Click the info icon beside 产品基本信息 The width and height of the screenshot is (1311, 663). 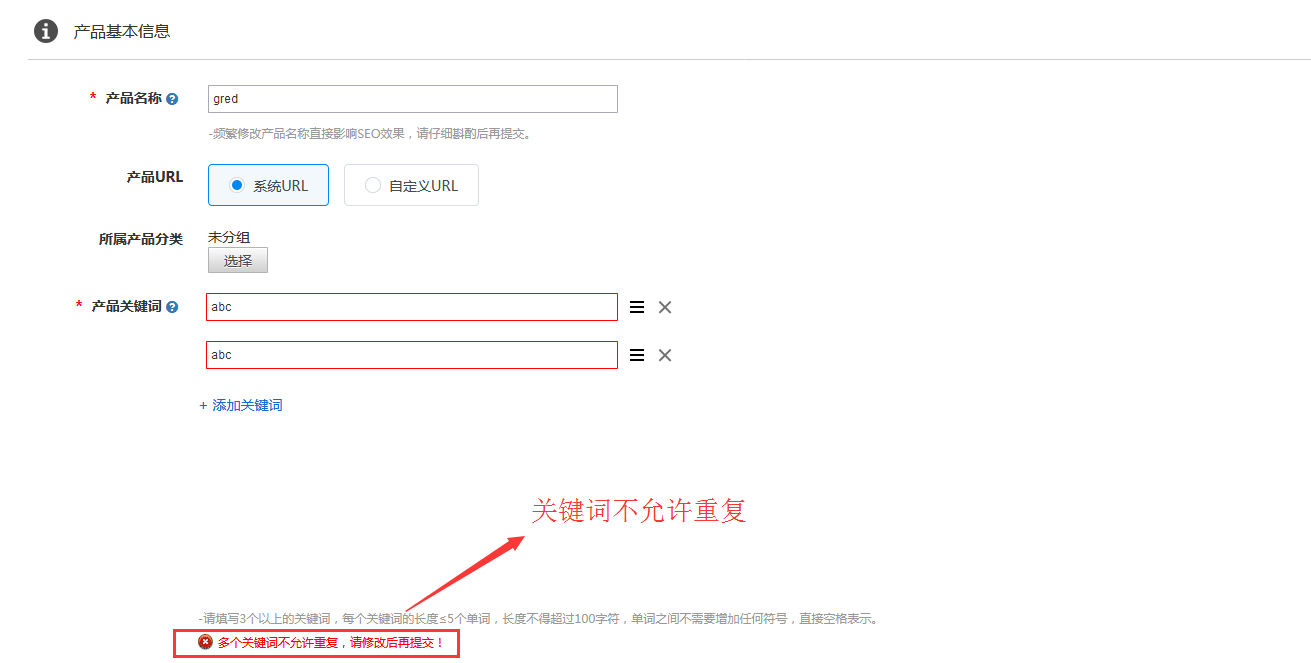click(x=46, y=31)
